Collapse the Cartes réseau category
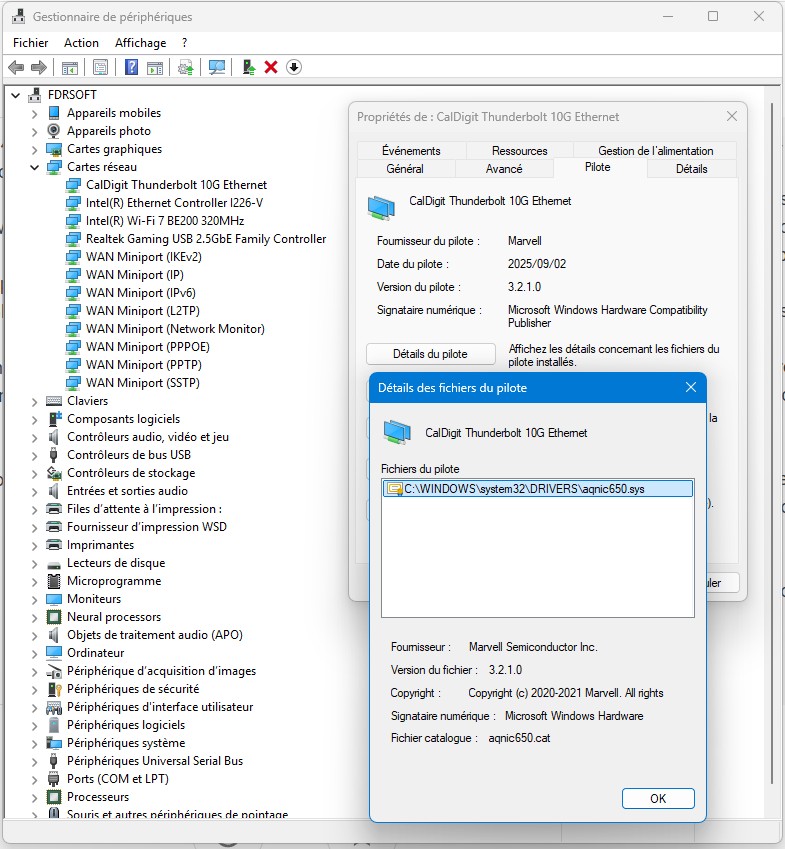The width and height of the screenshot is (785, 849). 34,167
